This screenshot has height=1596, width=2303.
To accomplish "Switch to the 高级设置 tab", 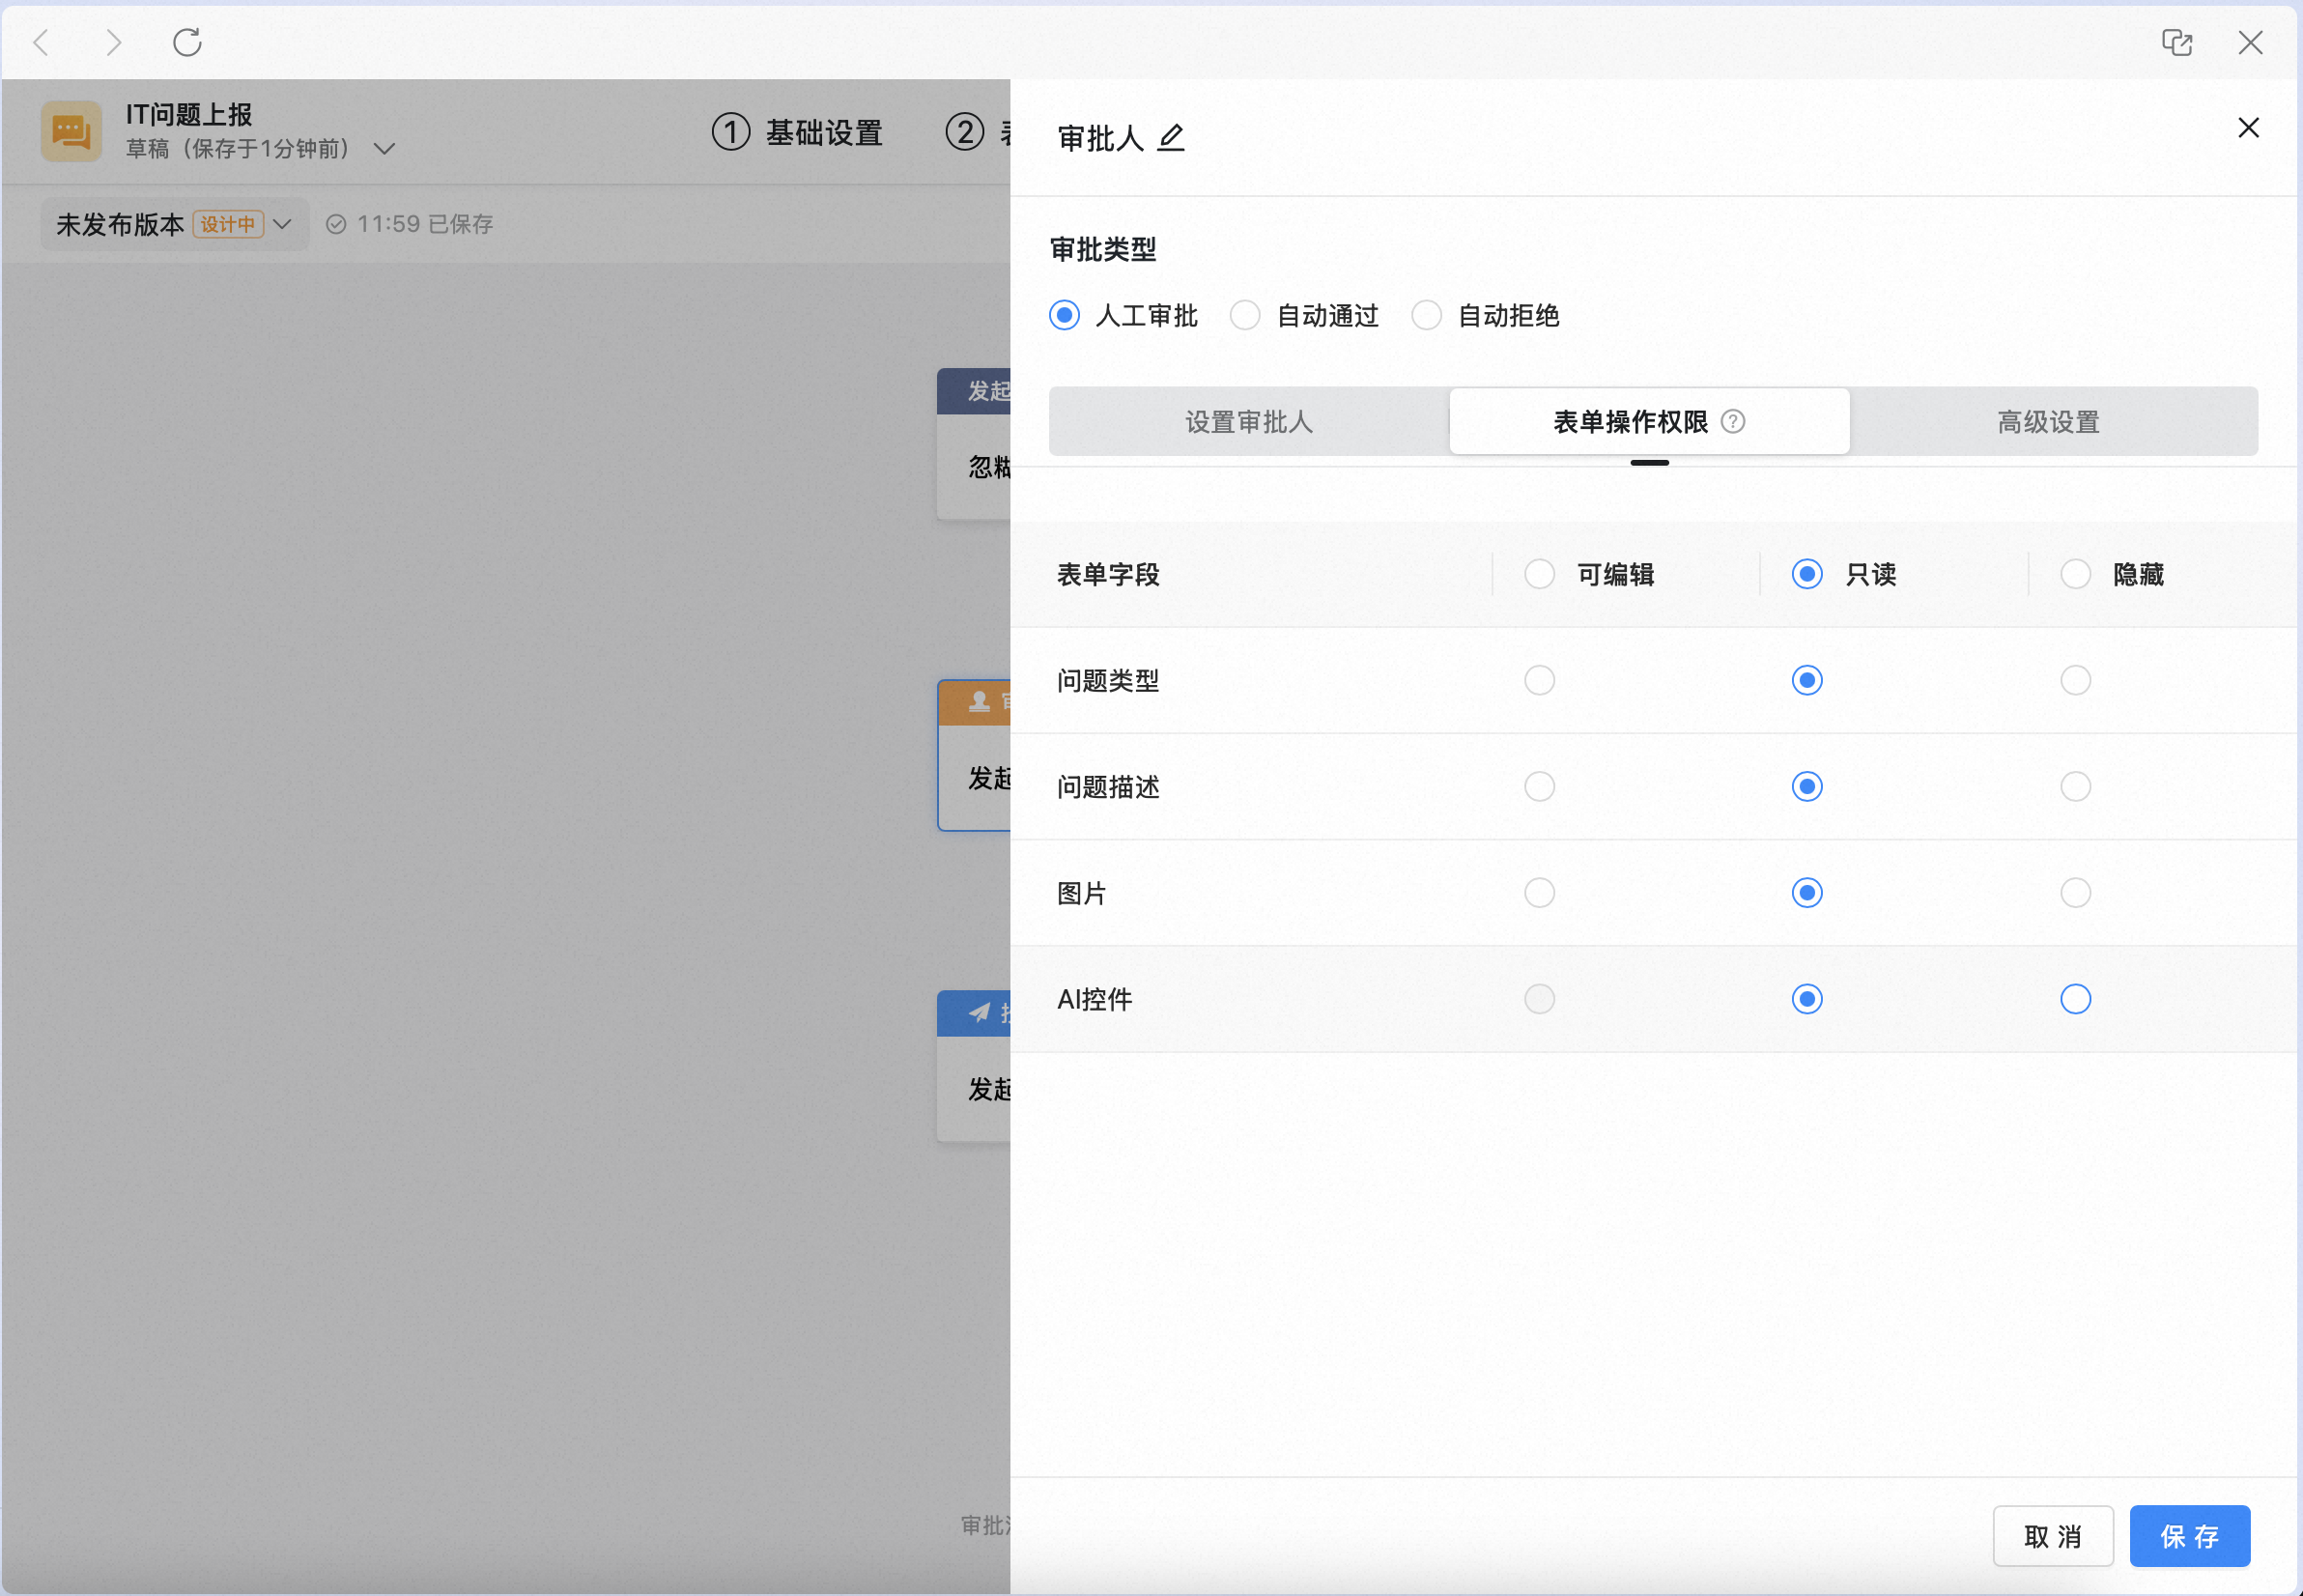I will pos(2048,422).
